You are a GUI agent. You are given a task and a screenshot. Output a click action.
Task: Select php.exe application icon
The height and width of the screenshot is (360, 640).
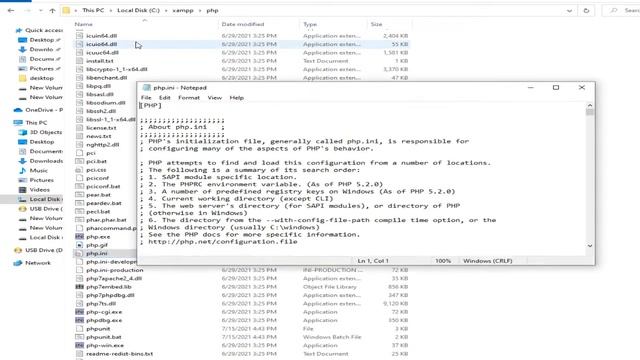[x=79, y=237]
